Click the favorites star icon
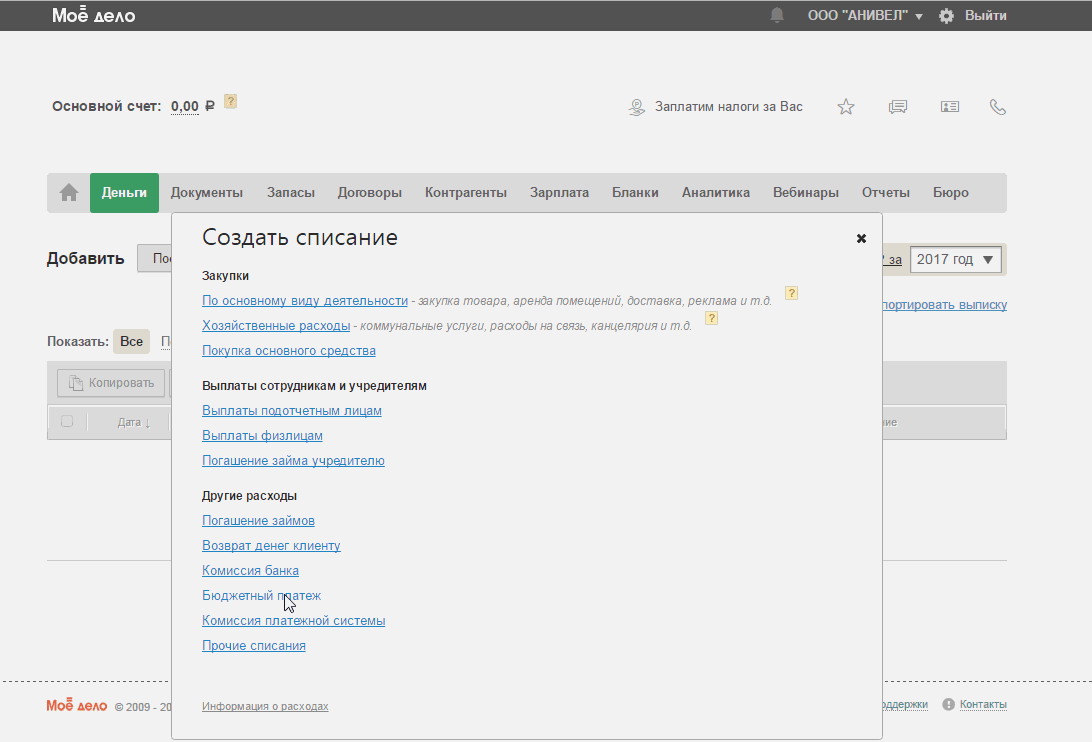The width and height of the screenshot is (1092, 742). pos(846,107)
